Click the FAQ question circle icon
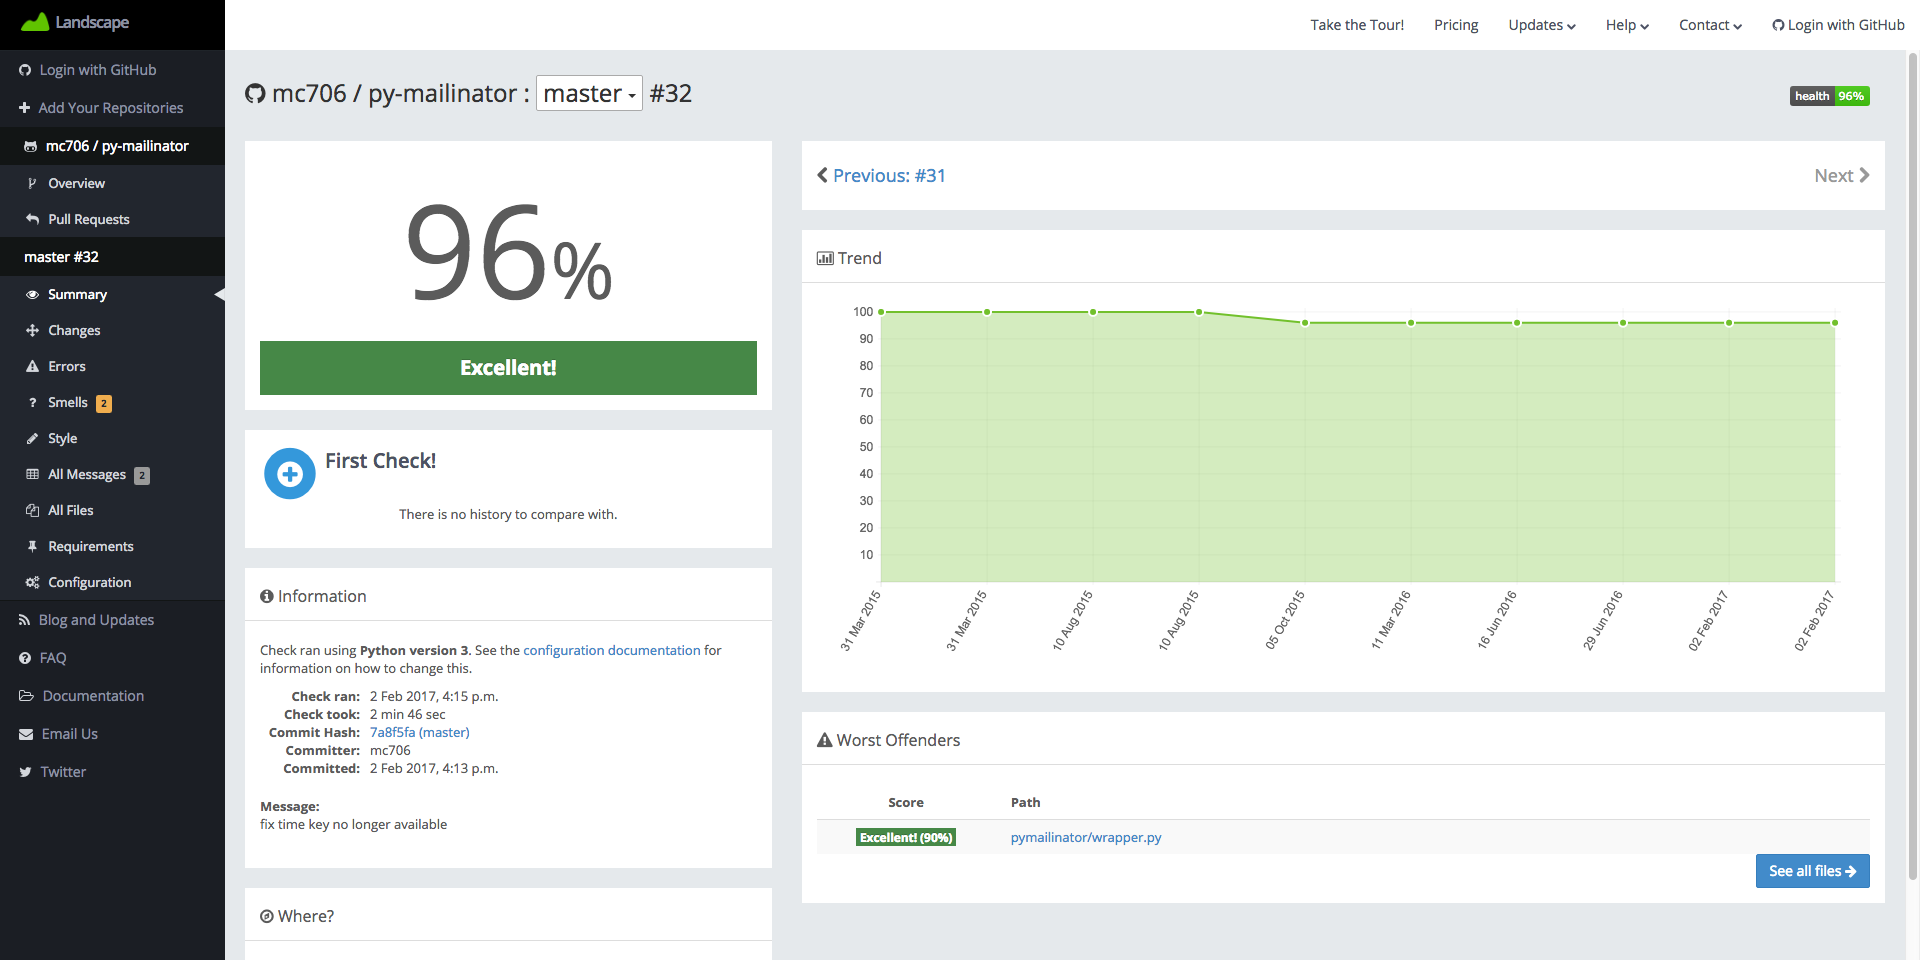1920x960 pixels. point(25,658)
